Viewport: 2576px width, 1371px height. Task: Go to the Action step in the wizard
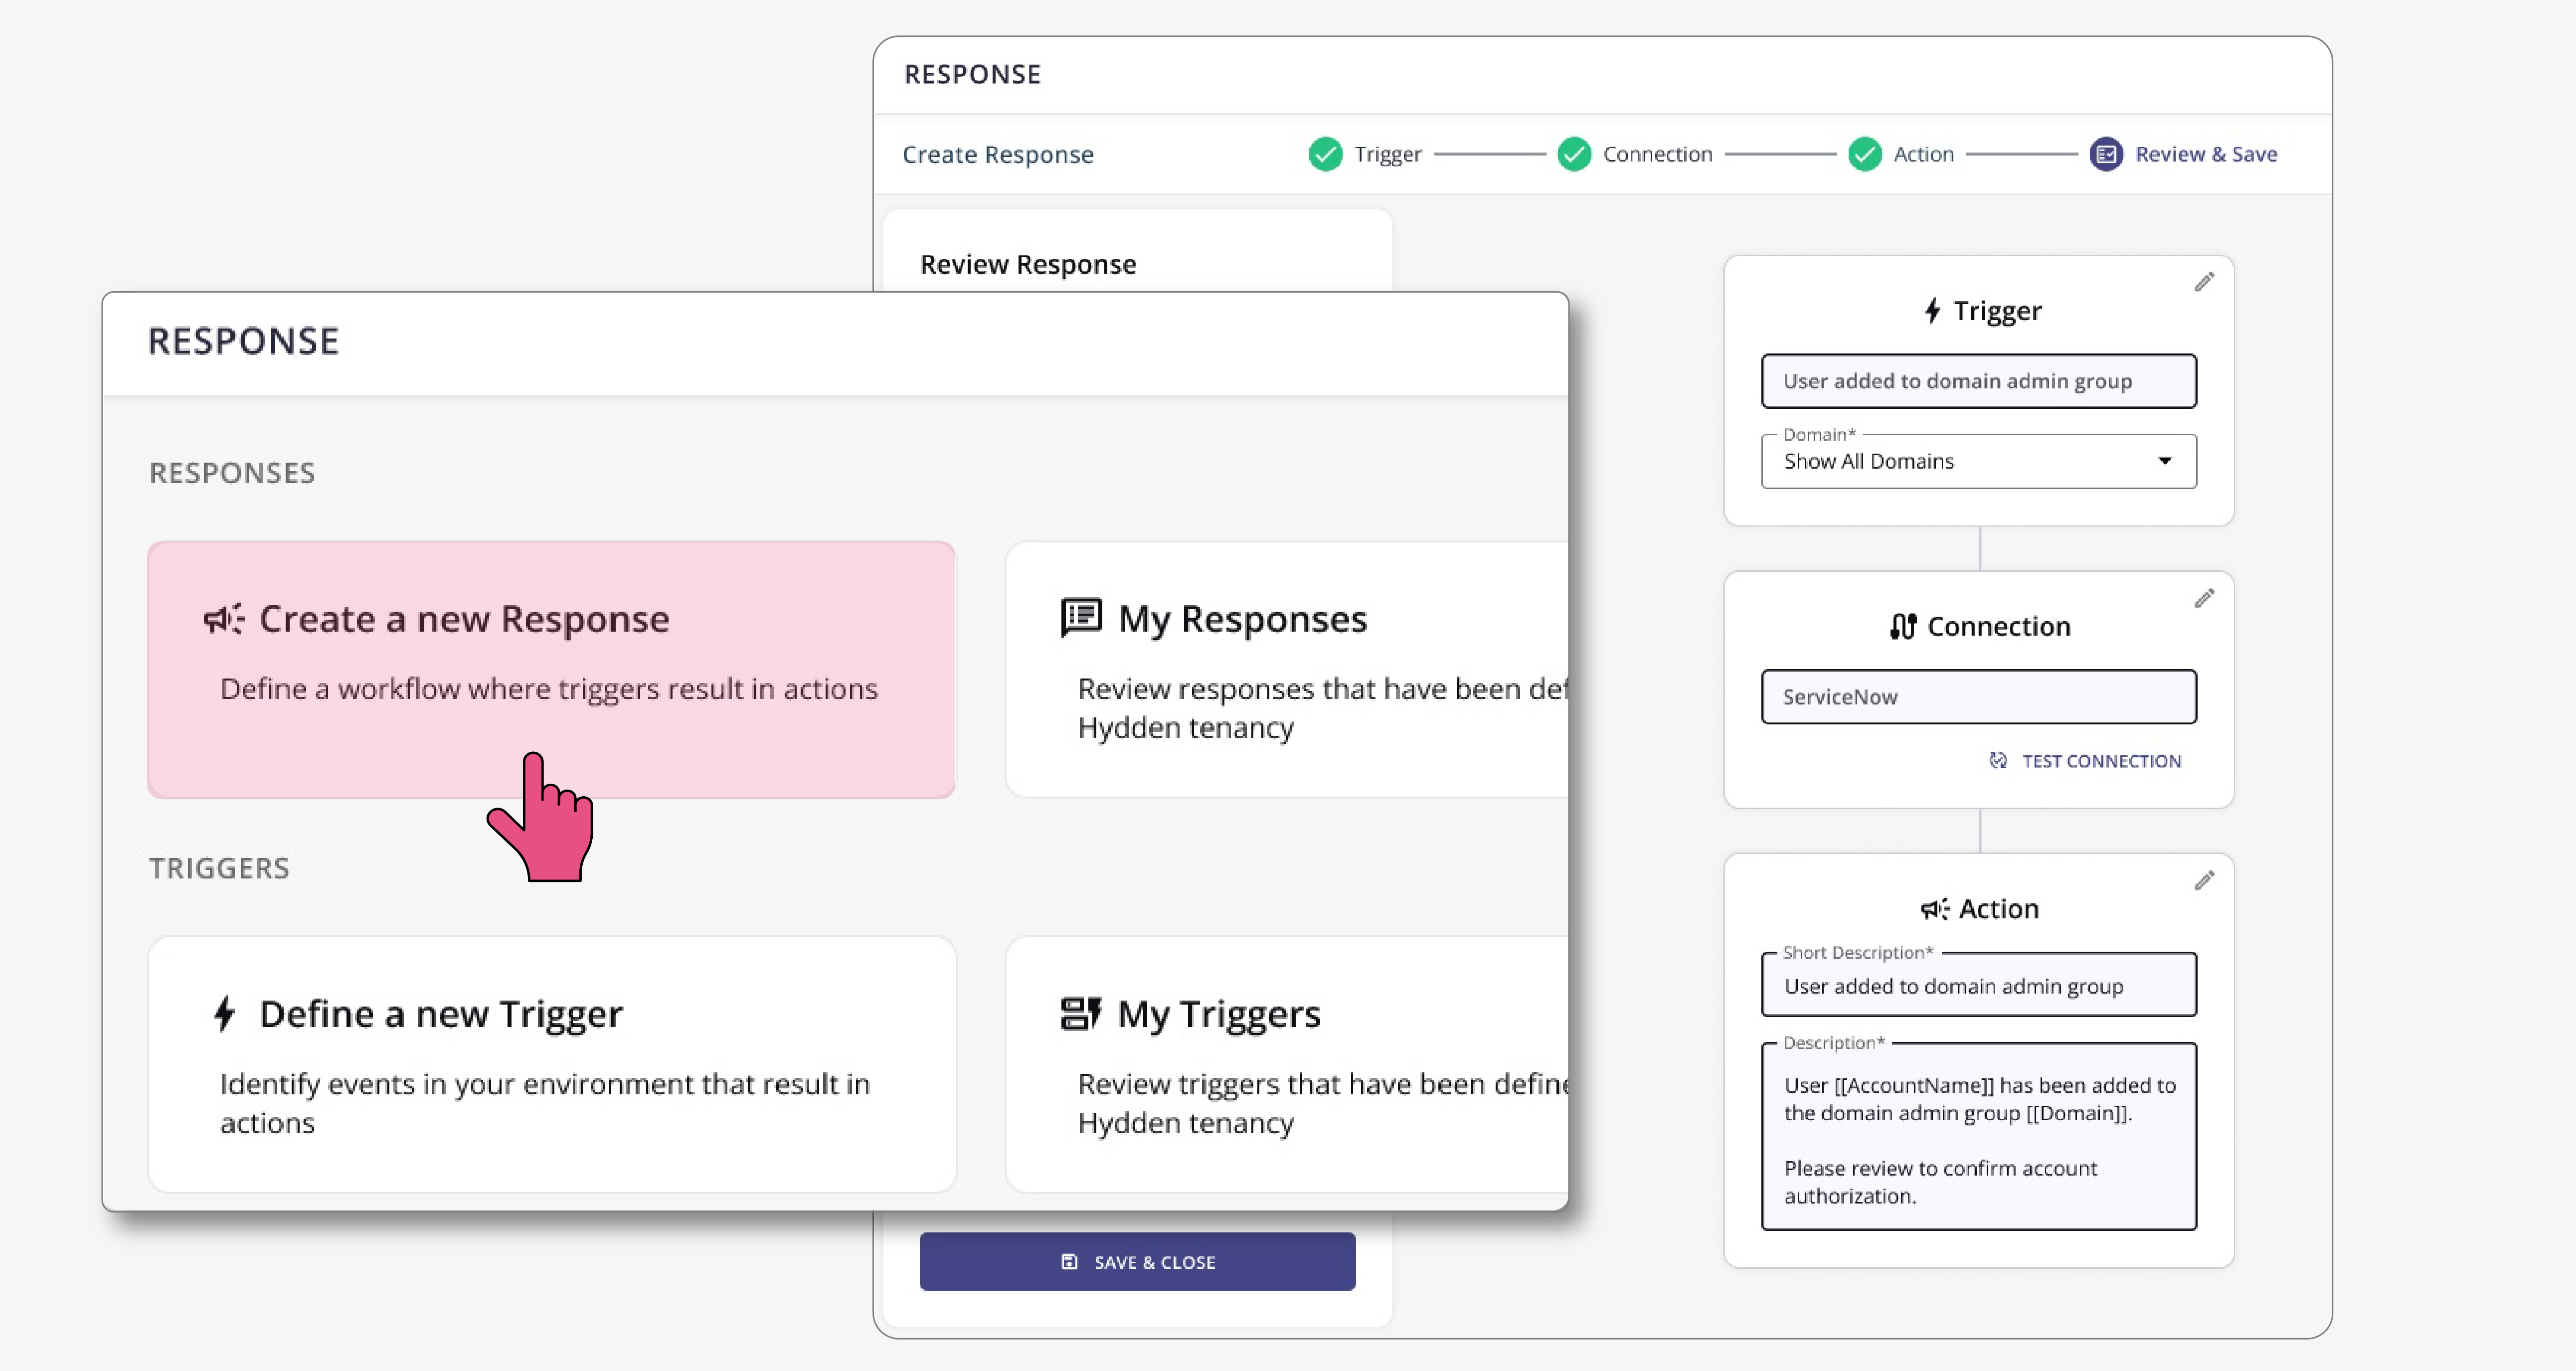(x=1922, y=154)
